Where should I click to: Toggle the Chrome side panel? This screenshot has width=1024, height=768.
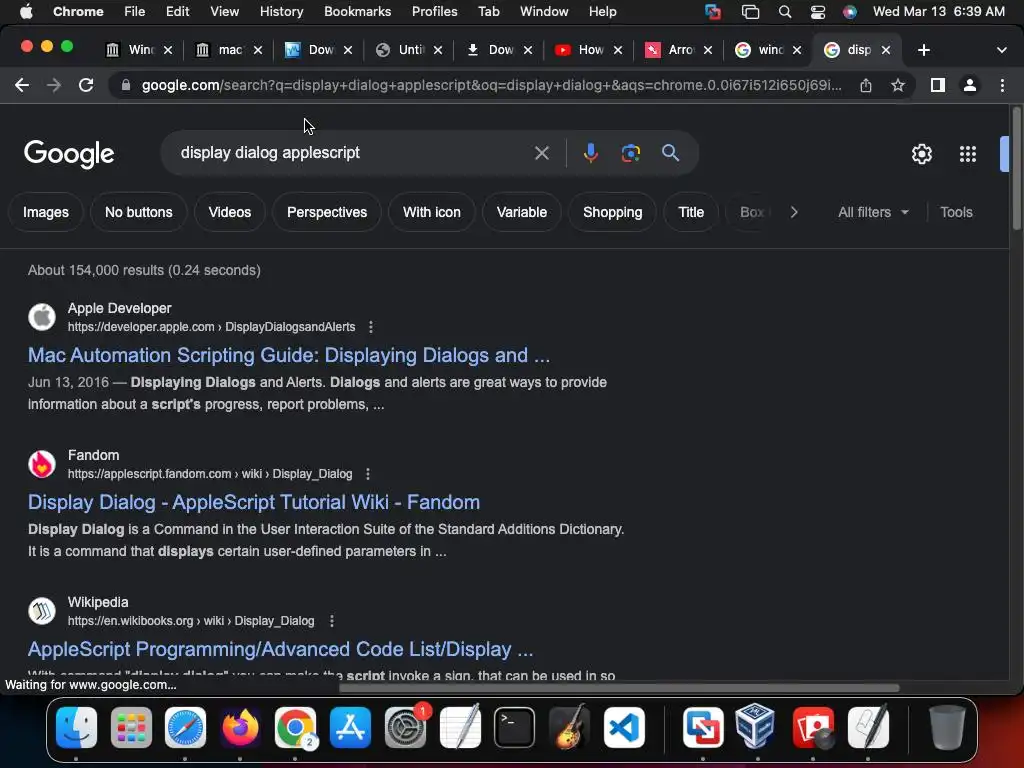click(x=938, y=86)
